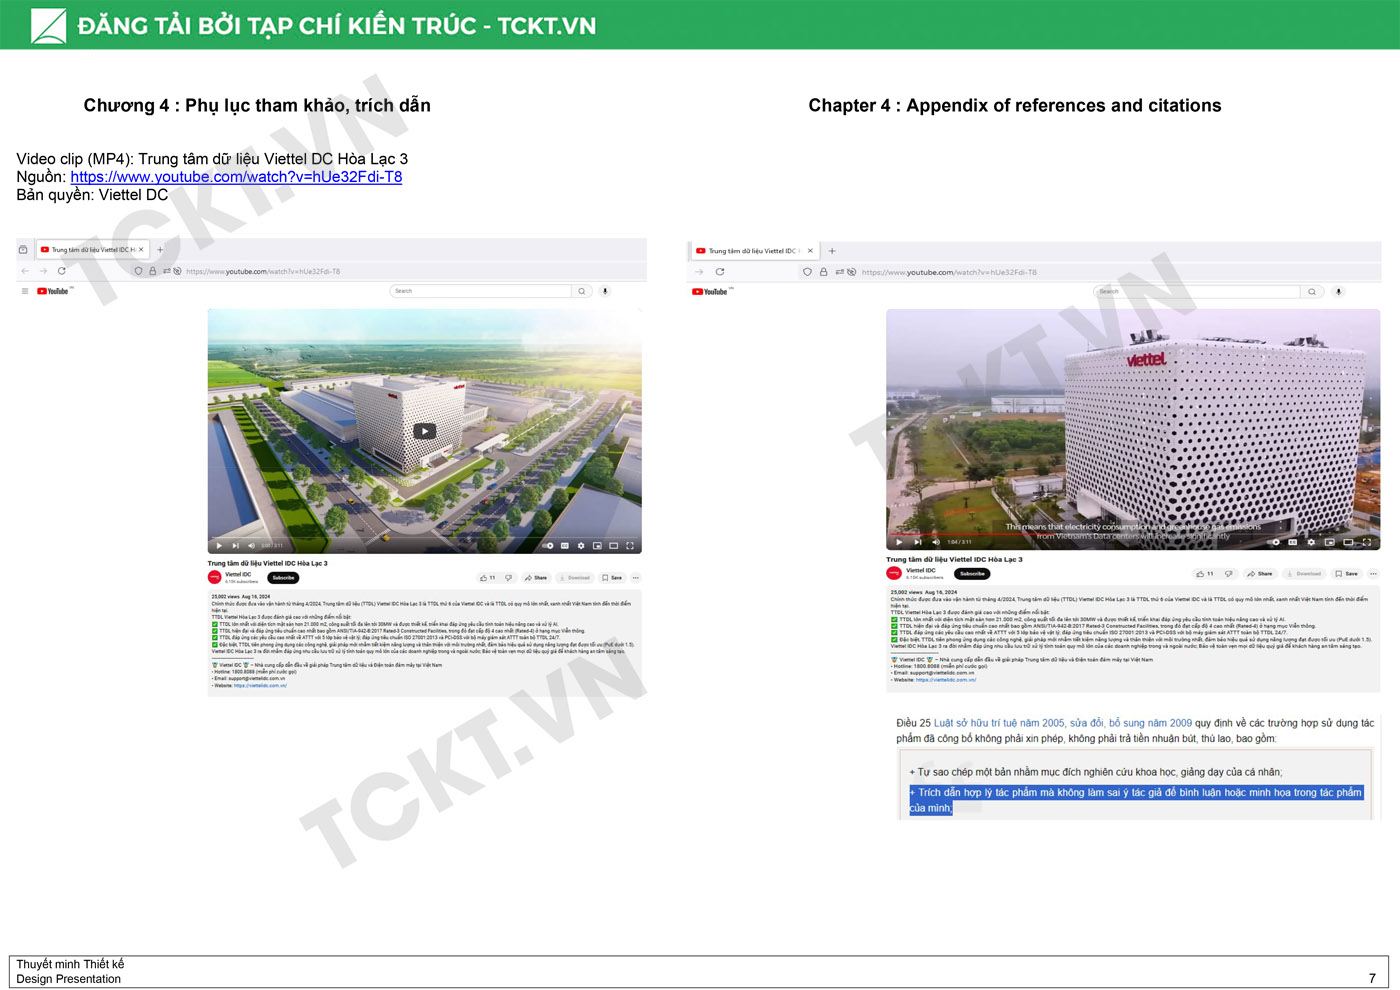Close the browser tab in right screenshot

tap(810, 251)
